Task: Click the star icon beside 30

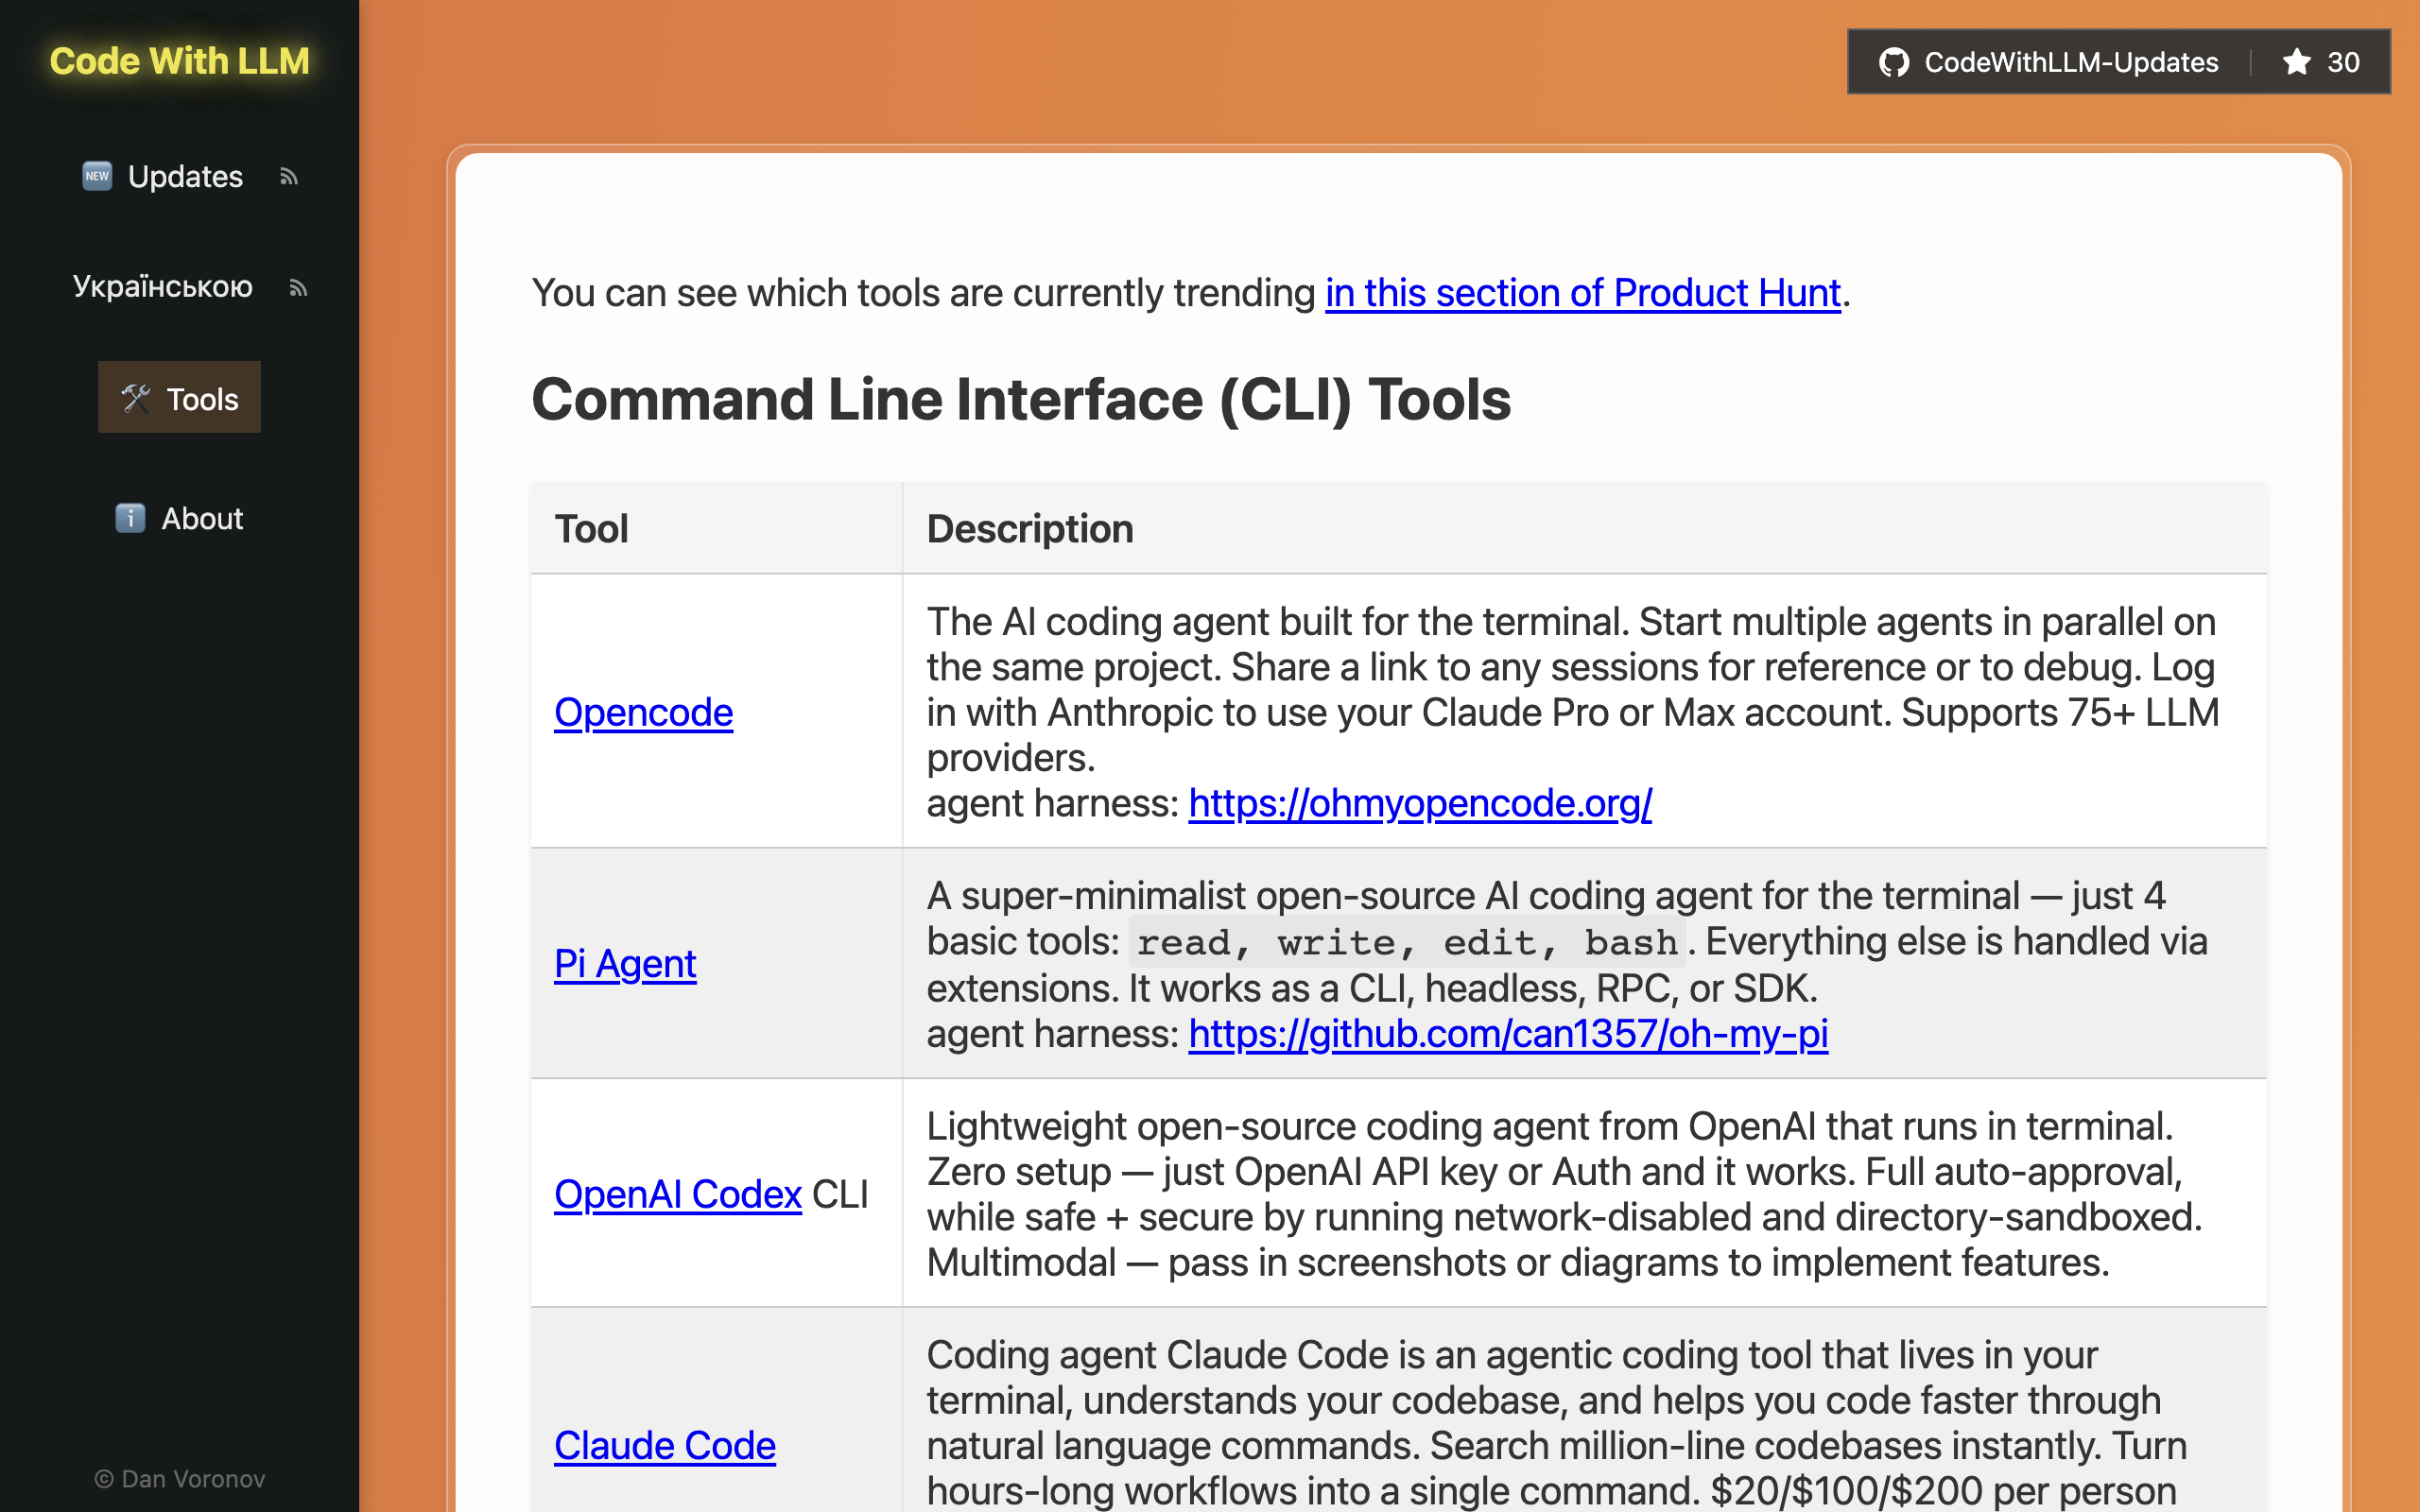Action: click(x=2296, y=62)
